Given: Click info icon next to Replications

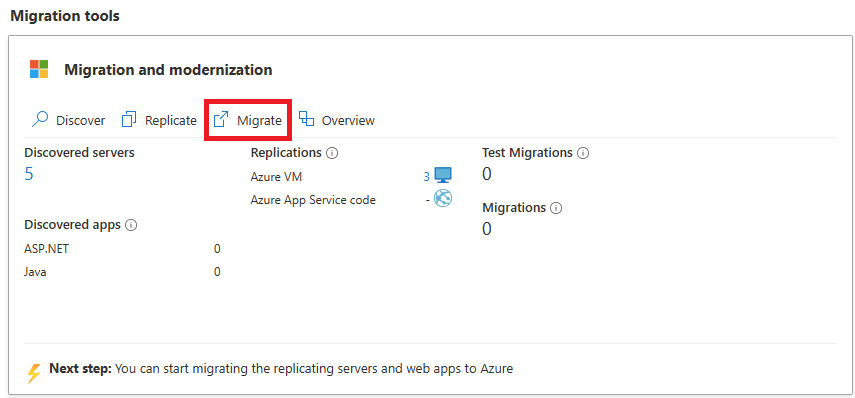Looking at the screenshot, I should point(332,153).
